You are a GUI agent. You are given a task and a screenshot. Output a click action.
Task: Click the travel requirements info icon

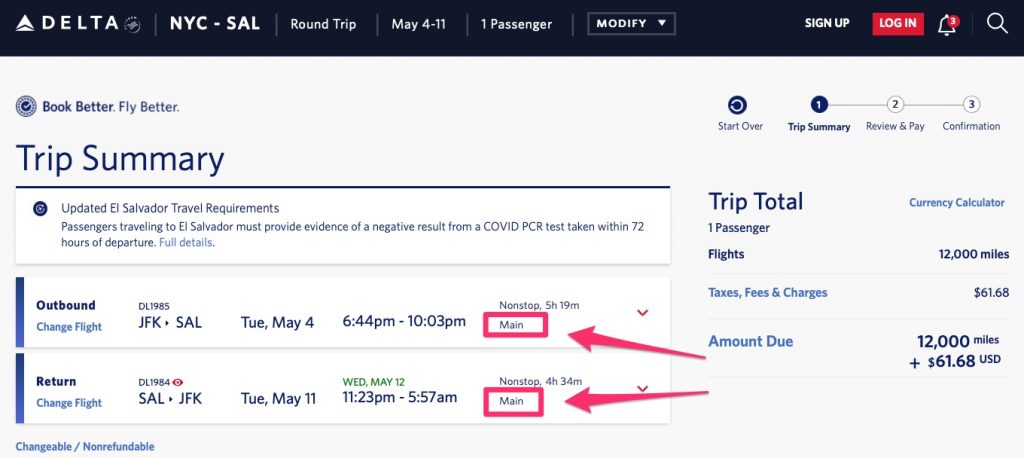pos(40,209)
